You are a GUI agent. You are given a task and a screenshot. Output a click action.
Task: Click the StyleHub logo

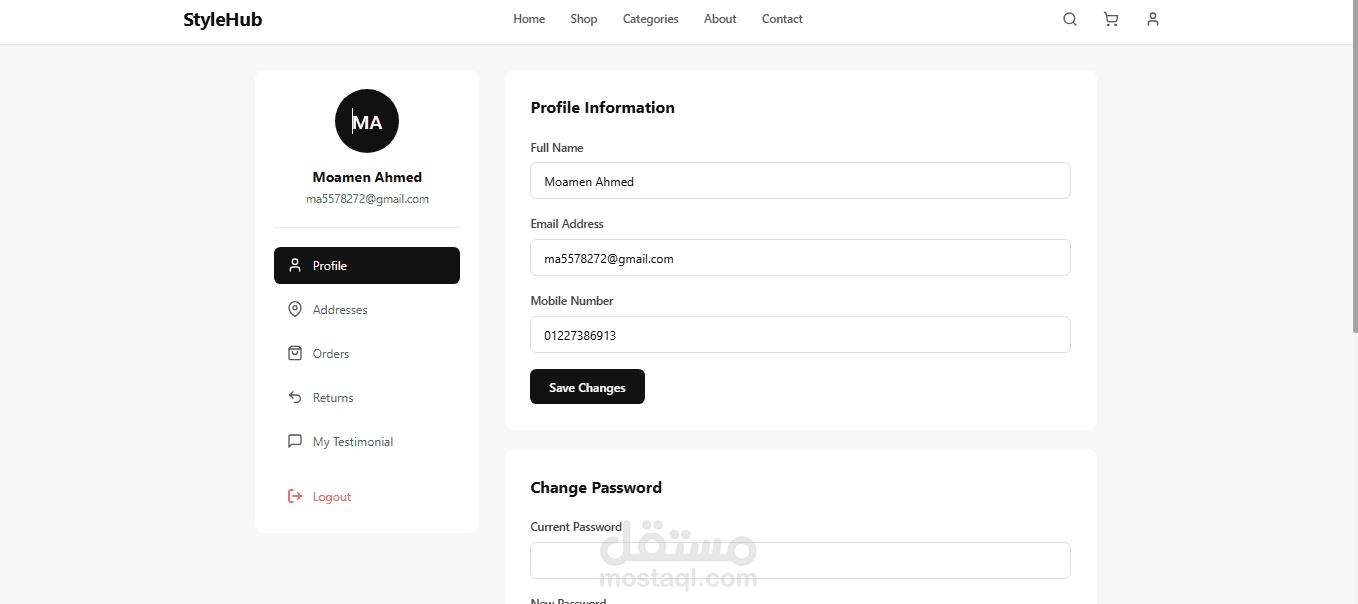point(223,19)
